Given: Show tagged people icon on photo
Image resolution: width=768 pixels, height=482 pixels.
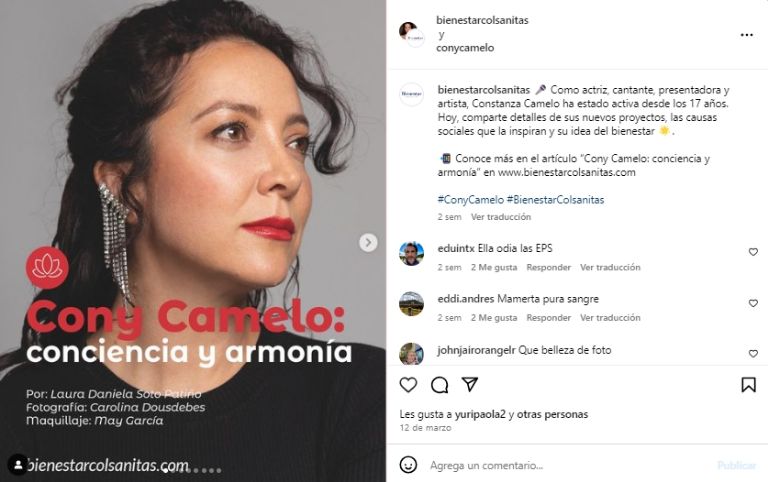Looking at the screenshot, I should 18,465.
